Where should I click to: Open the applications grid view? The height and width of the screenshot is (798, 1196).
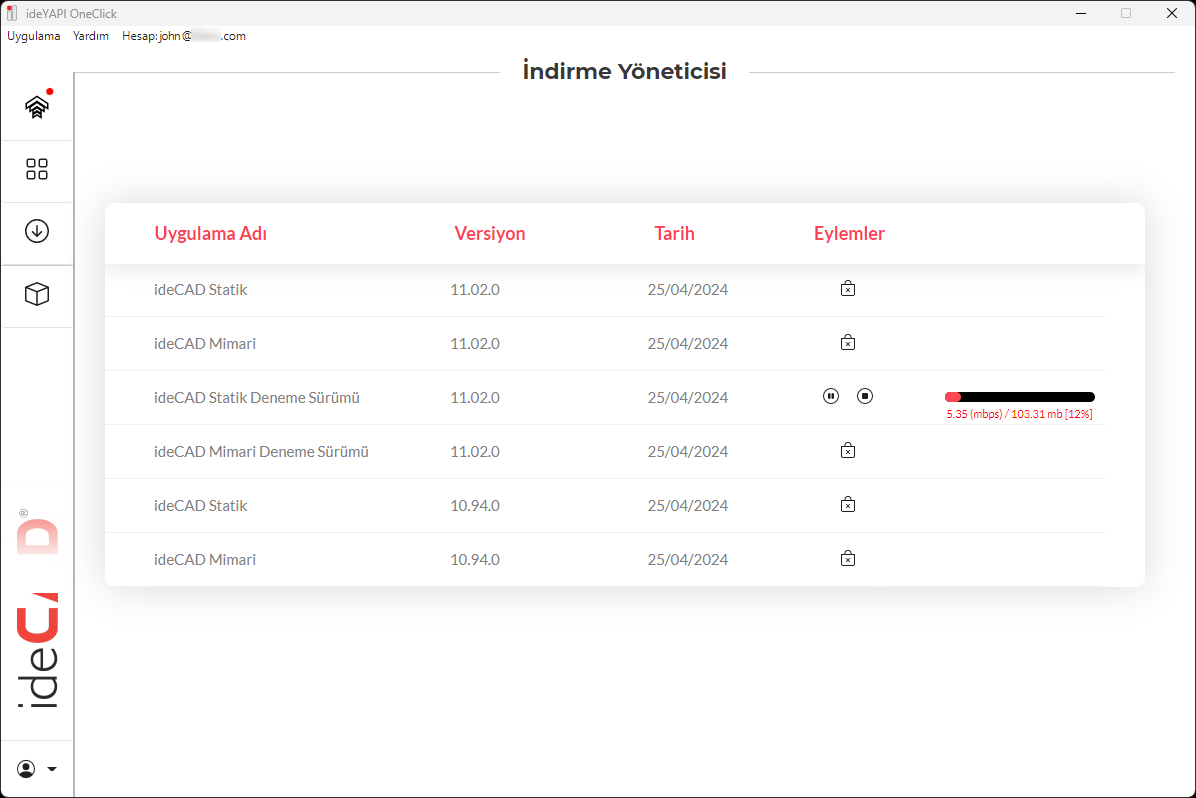click(x=37, y=169)
